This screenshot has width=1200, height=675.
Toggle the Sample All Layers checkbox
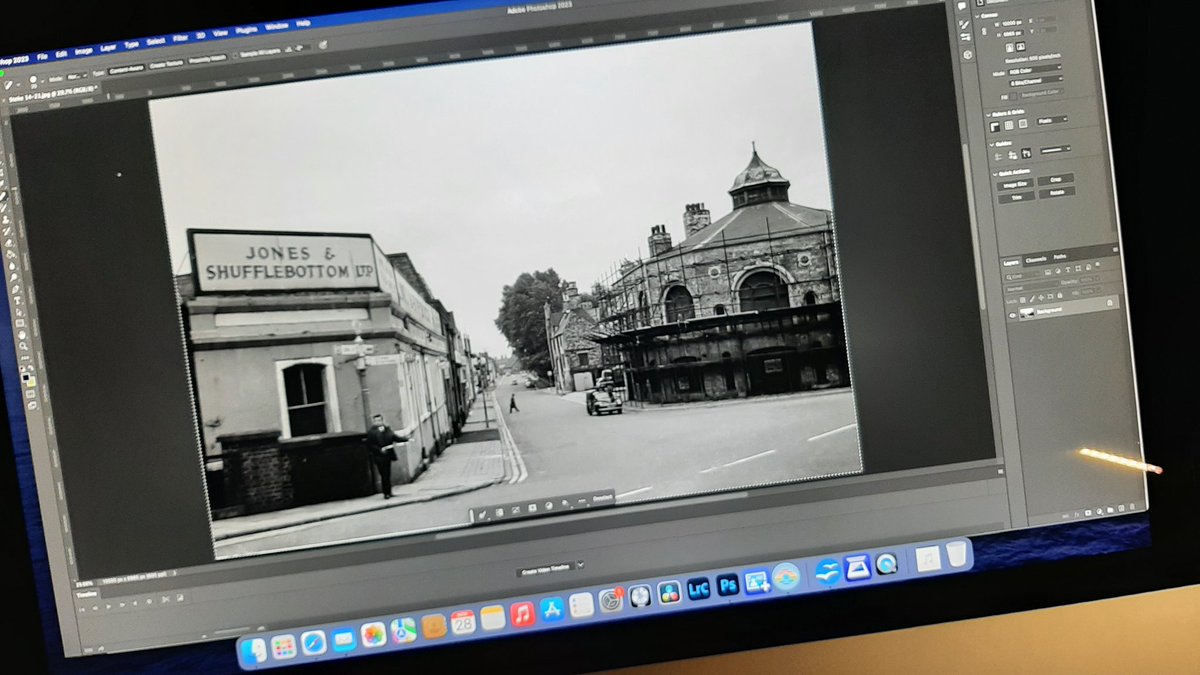point(235,55)
